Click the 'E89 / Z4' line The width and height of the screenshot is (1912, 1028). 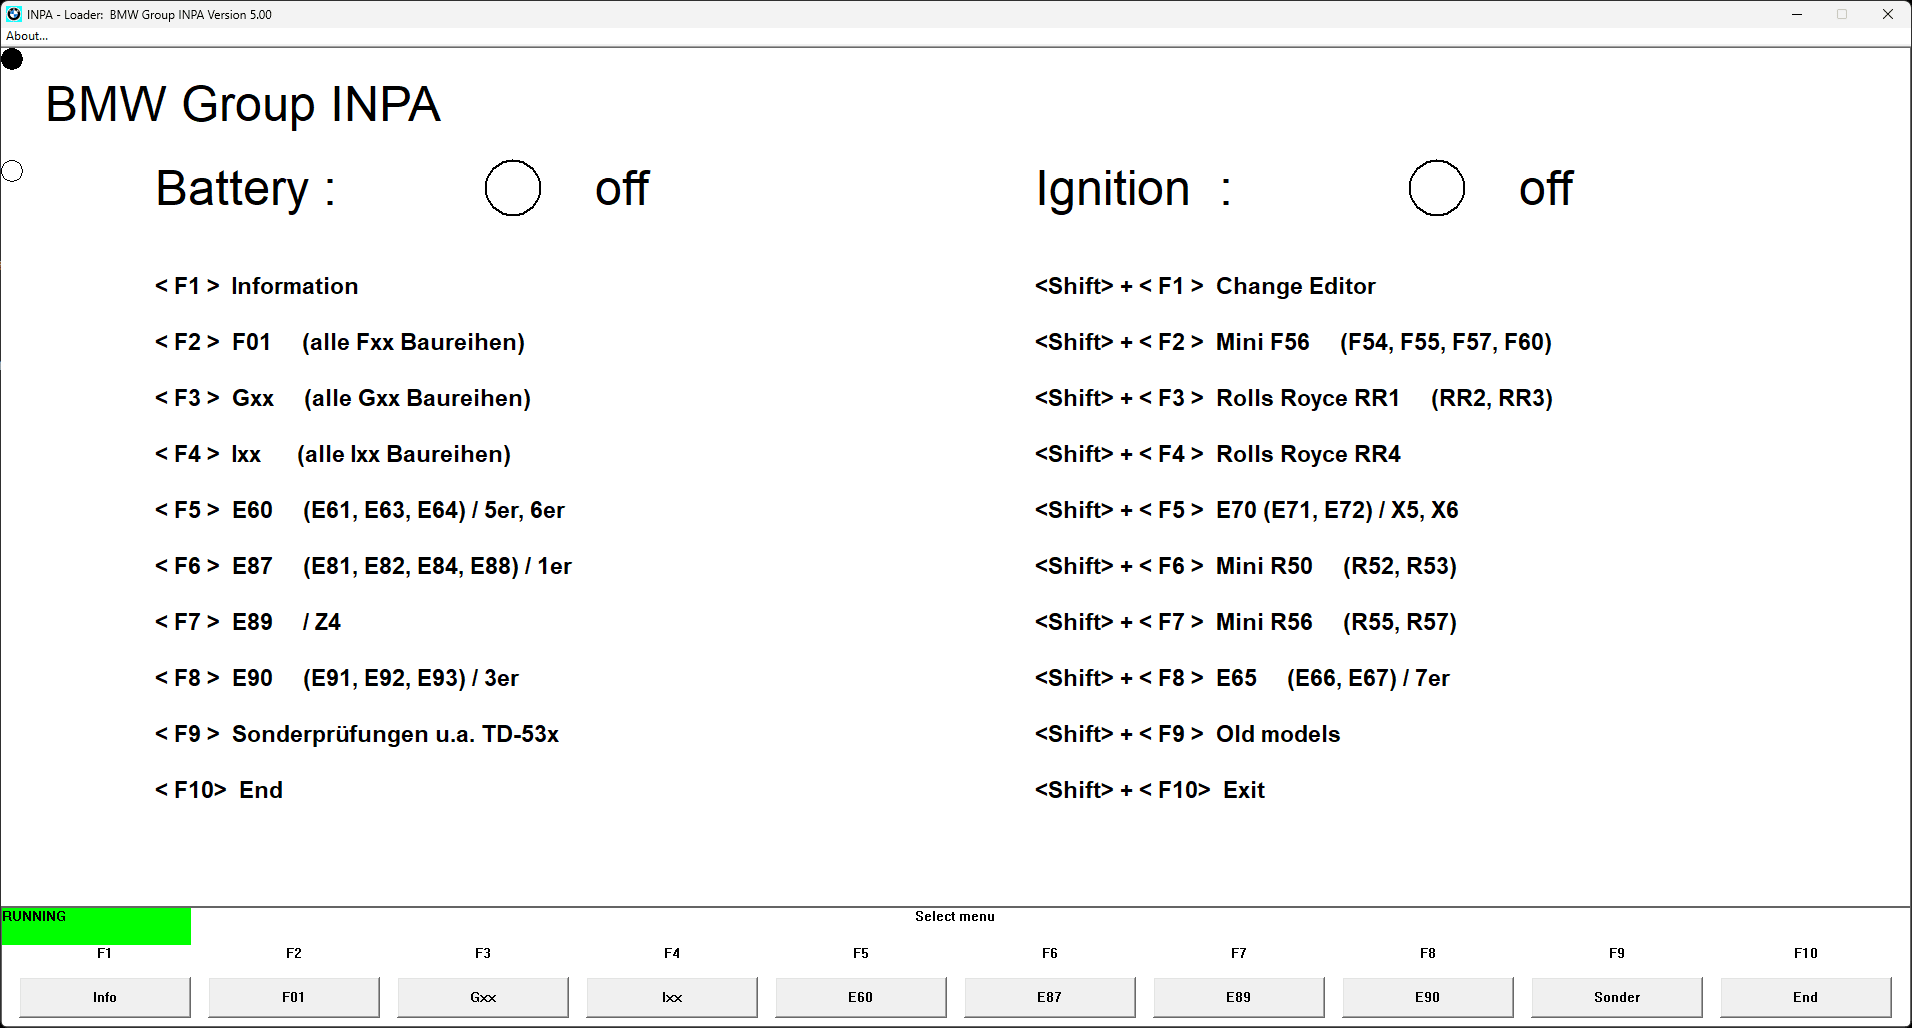(x=248, y=622)
